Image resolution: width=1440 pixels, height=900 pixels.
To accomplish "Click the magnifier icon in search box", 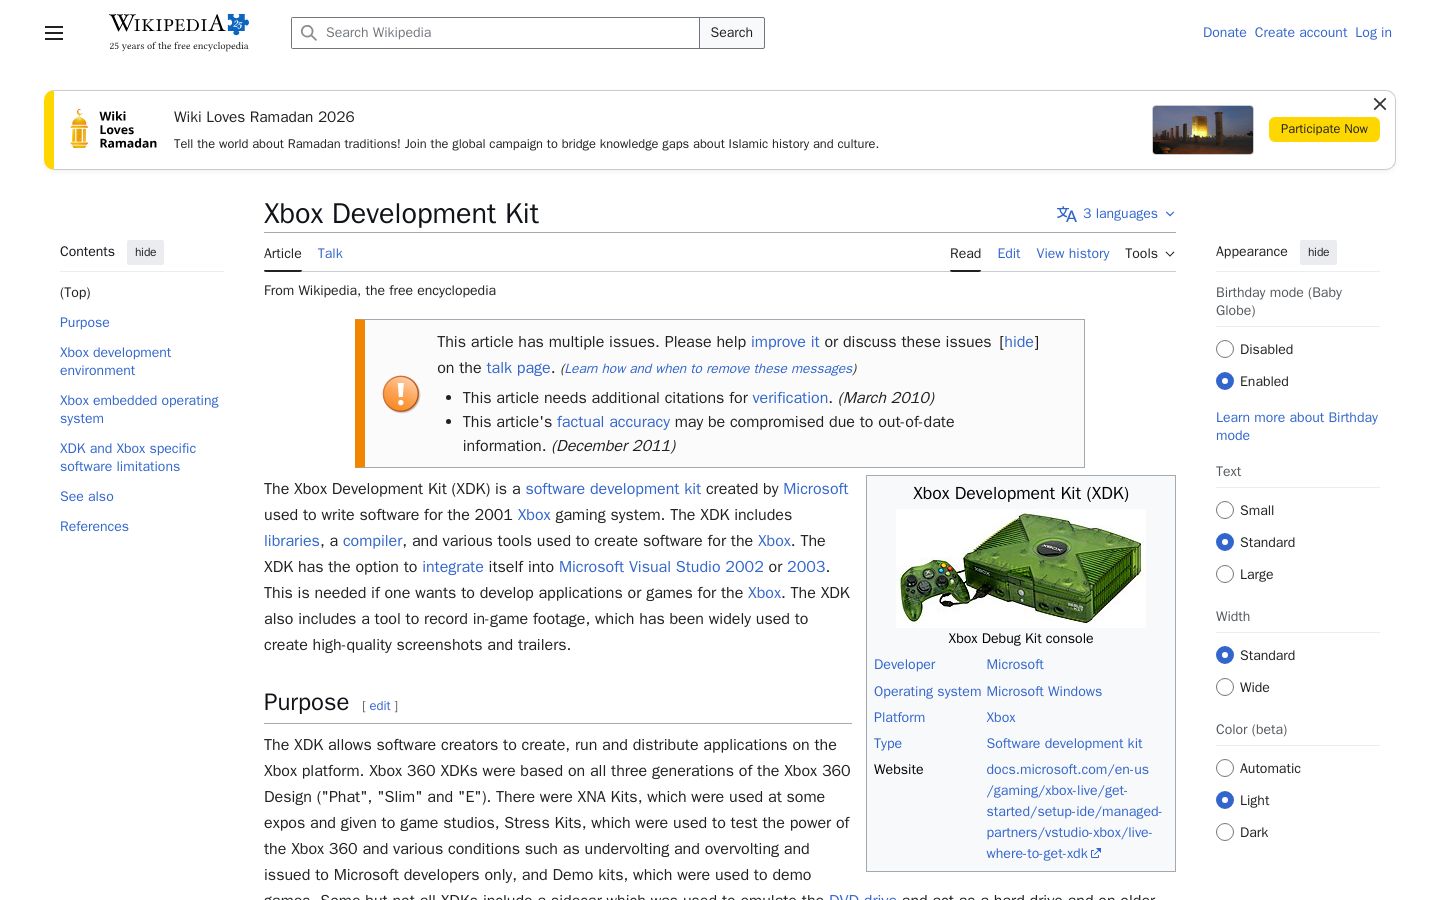I will (x=309, y=33).
